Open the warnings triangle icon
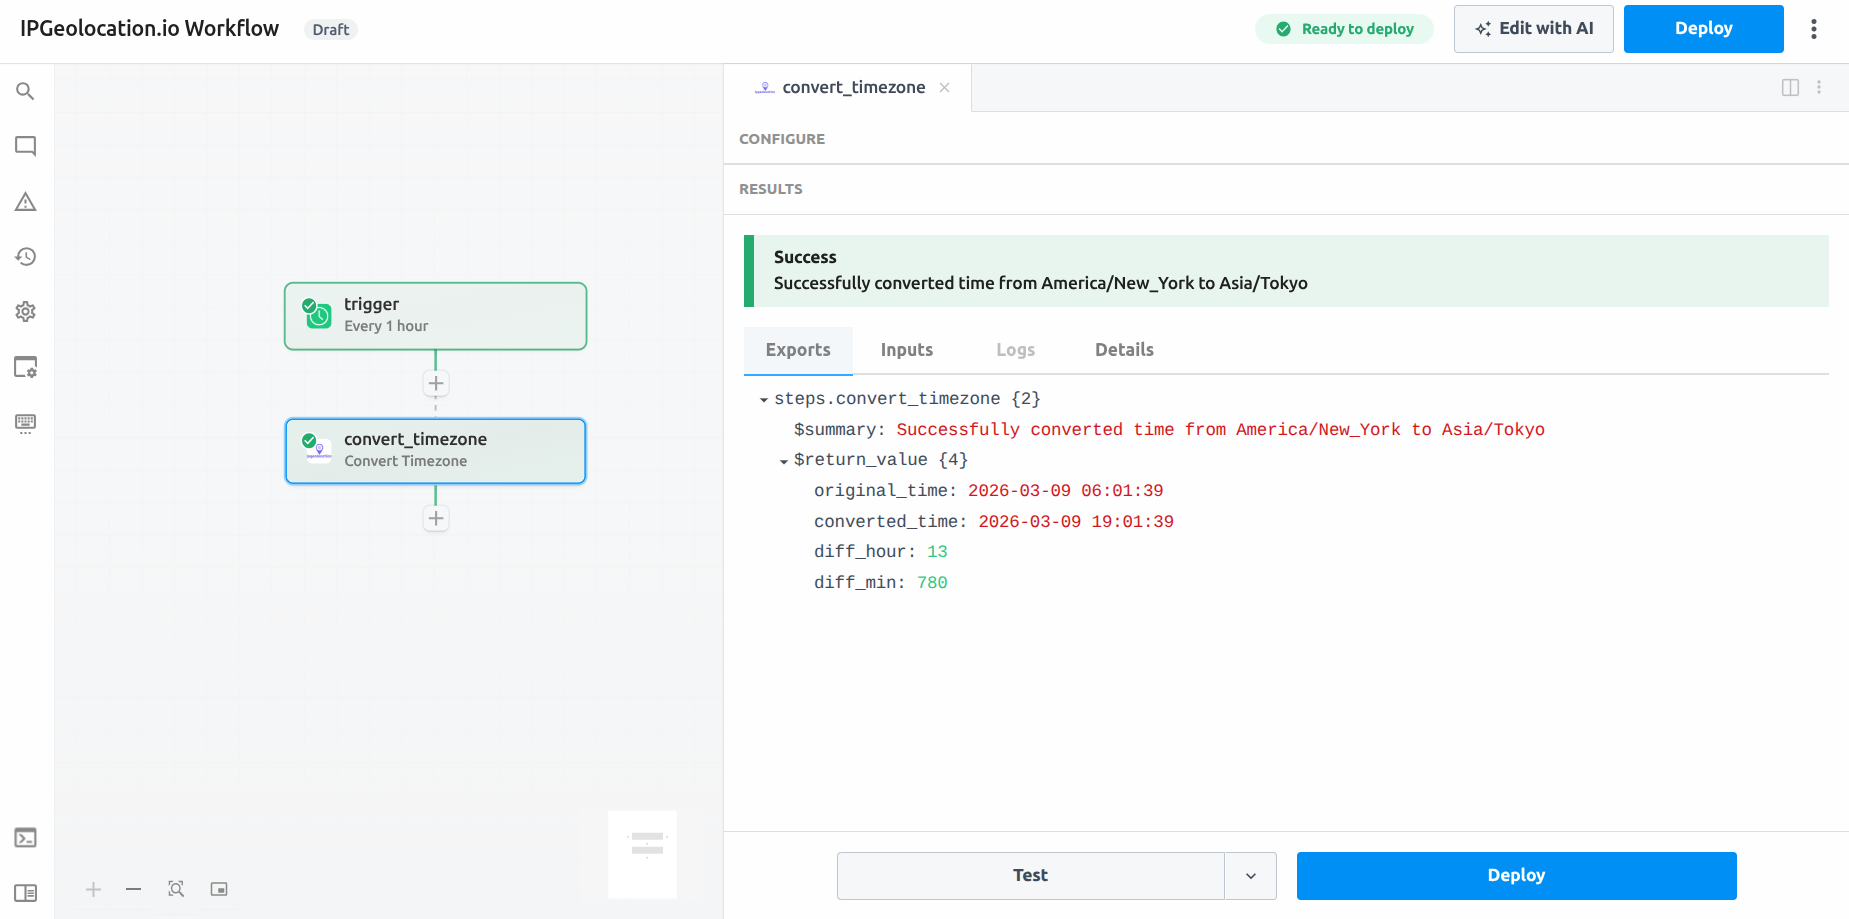Viewport: 1849px width, 919px height. (x=26, y=202)
